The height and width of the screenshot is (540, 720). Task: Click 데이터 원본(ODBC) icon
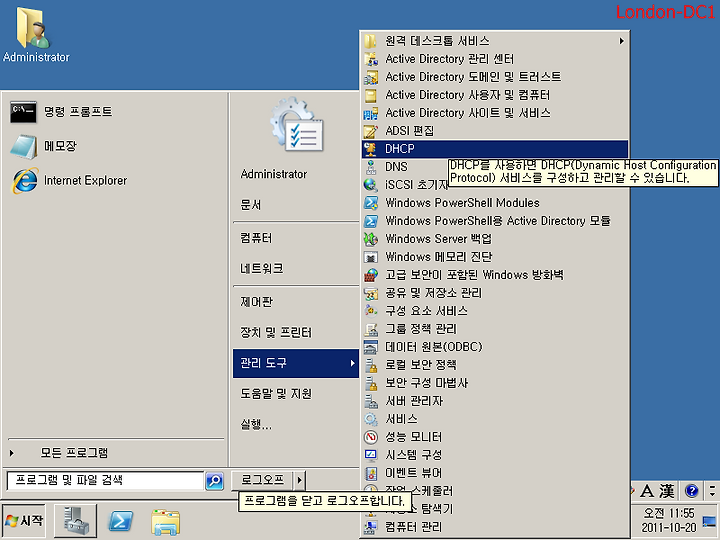(x=371, y=347)
